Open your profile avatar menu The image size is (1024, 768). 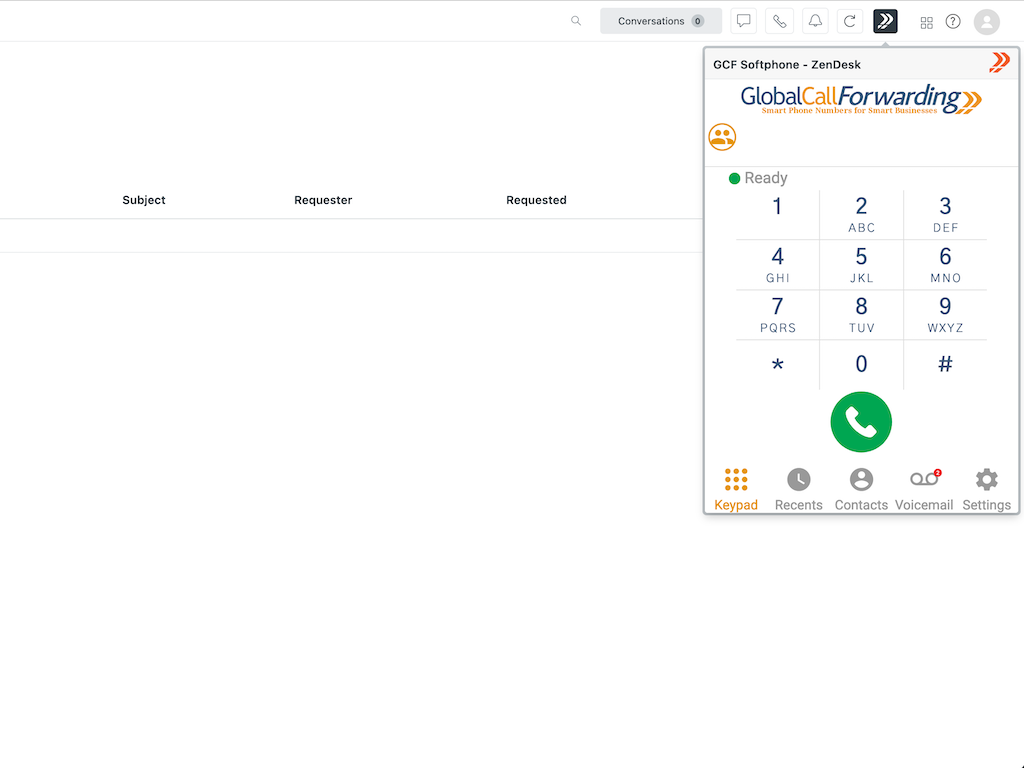pyautogui.click(x=986, y=21)
